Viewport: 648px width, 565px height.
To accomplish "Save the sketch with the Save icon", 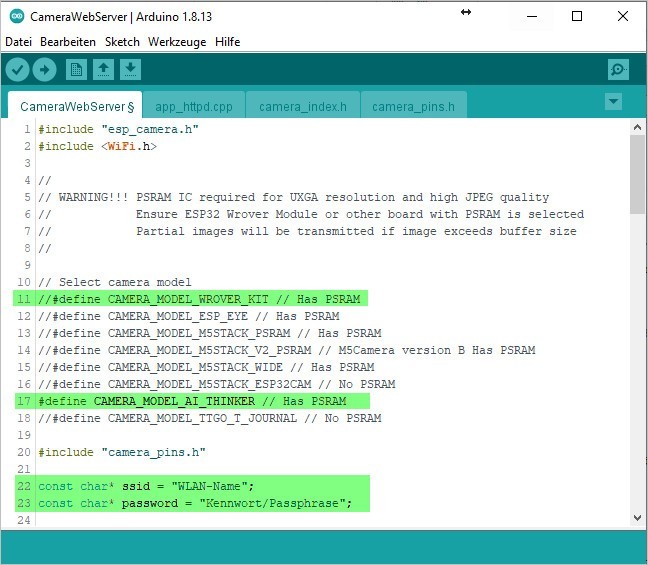I will (x=130, y=69).
